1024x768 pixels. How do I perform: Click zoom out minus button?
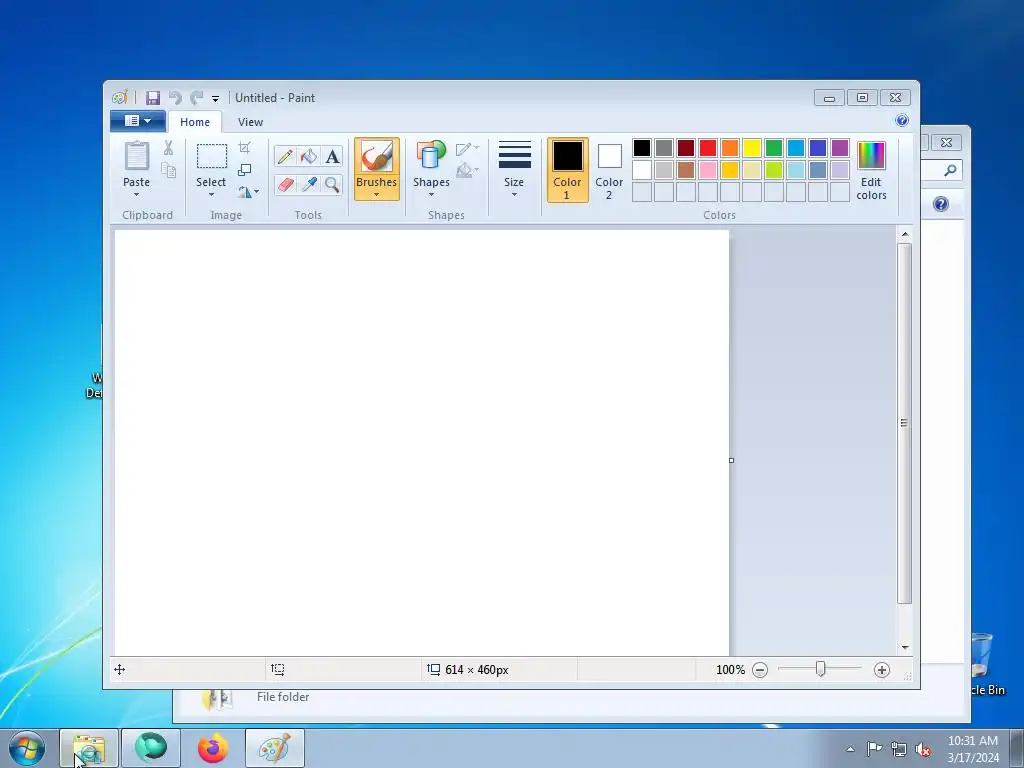click(x=760, y=669)
